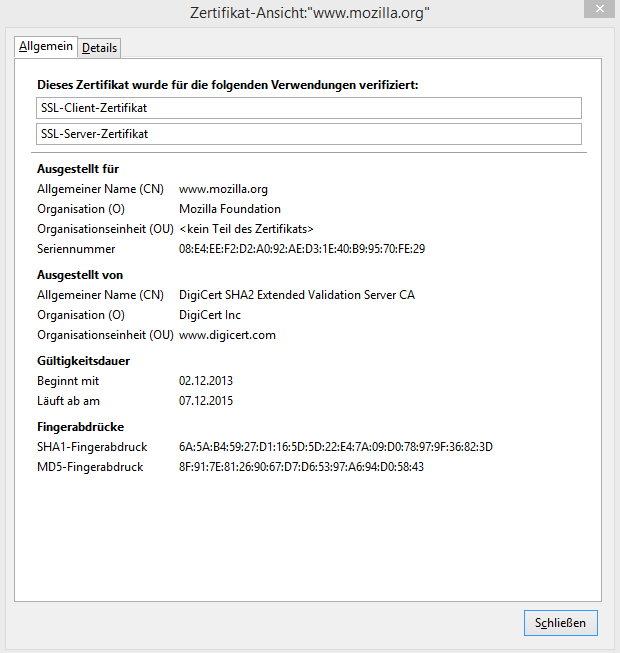The image size is (620, 653).
Task: Click the serial number 08:E4:EE:F2... value
Action: click(x=302, y=249)
